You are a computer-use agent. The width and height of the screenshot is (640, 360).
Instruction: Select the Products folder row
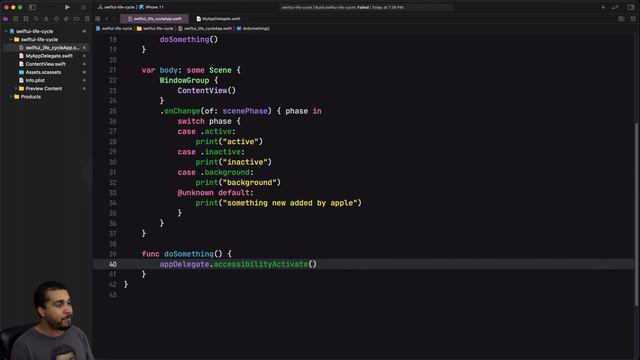[46, 97]
